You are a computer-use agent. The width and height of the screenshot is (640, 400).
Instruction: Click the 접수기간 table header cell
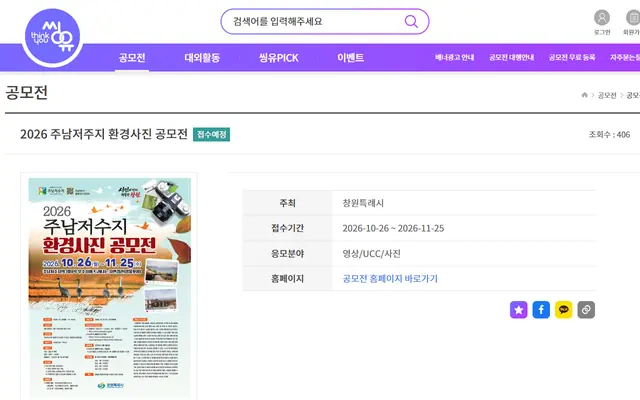[287, 228]
